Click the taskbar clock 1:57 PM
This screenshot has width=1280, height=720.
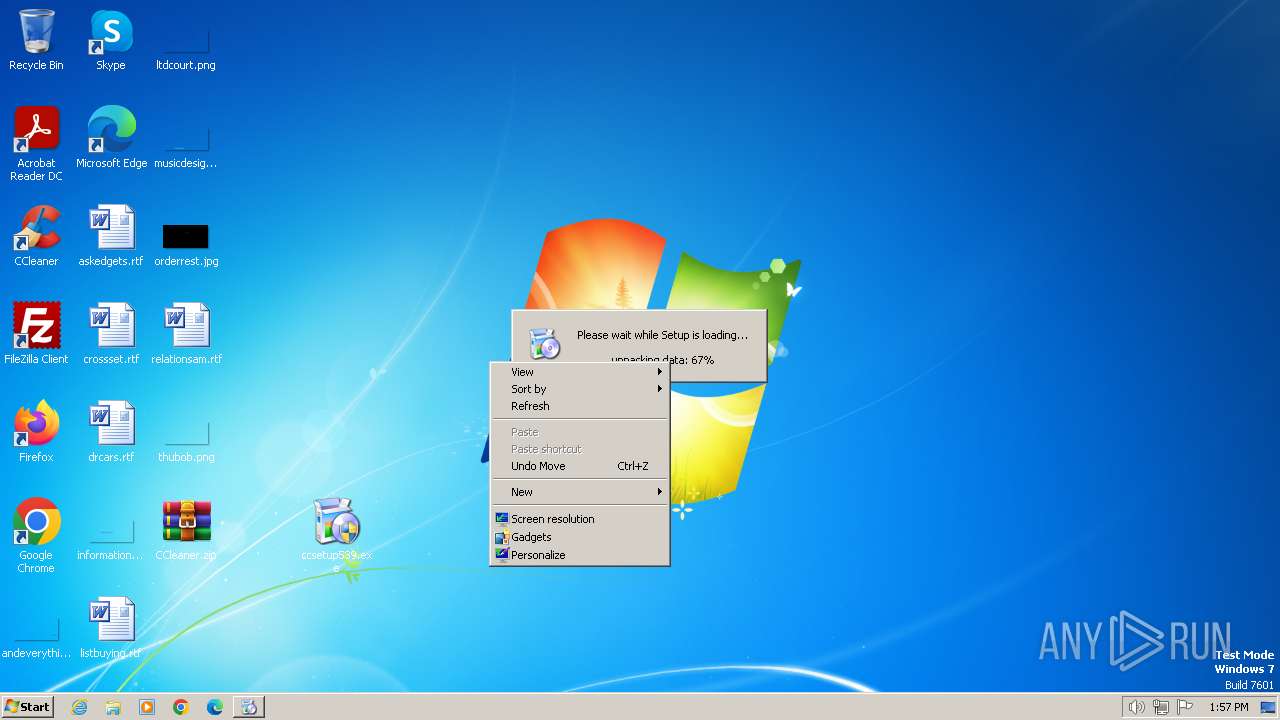point(1229,707)
